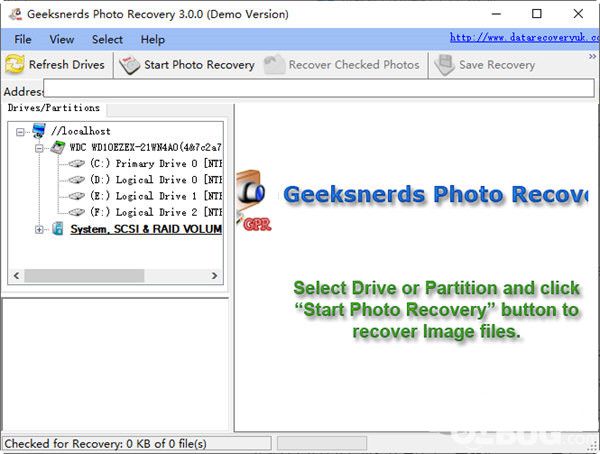Viewport: 600px width, 454px height.
Task: Click the localhost computer icon
Action: (x=39, y=131)
